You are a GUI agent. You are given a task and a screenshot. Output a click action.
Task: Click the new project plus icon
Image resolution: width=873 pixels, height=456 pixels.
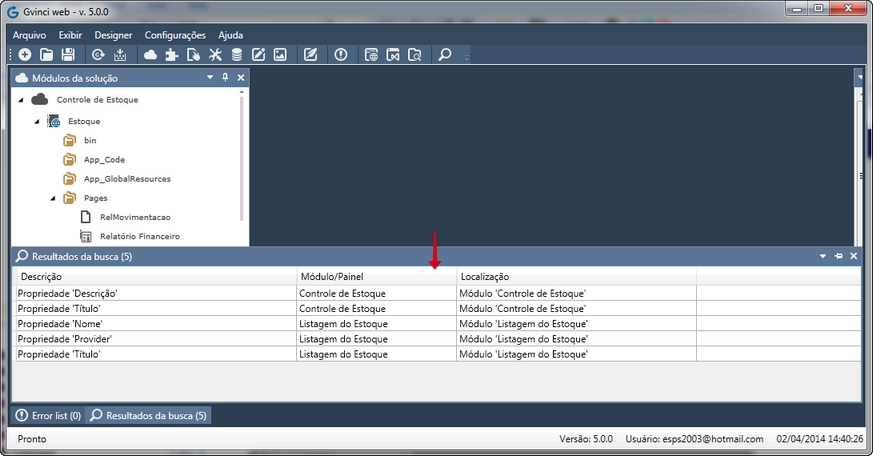24,55
